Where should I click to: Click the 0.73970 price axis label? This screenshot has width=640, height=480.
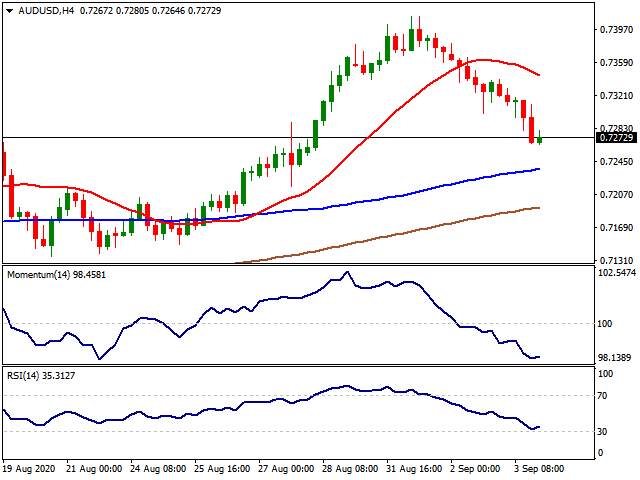616,29
